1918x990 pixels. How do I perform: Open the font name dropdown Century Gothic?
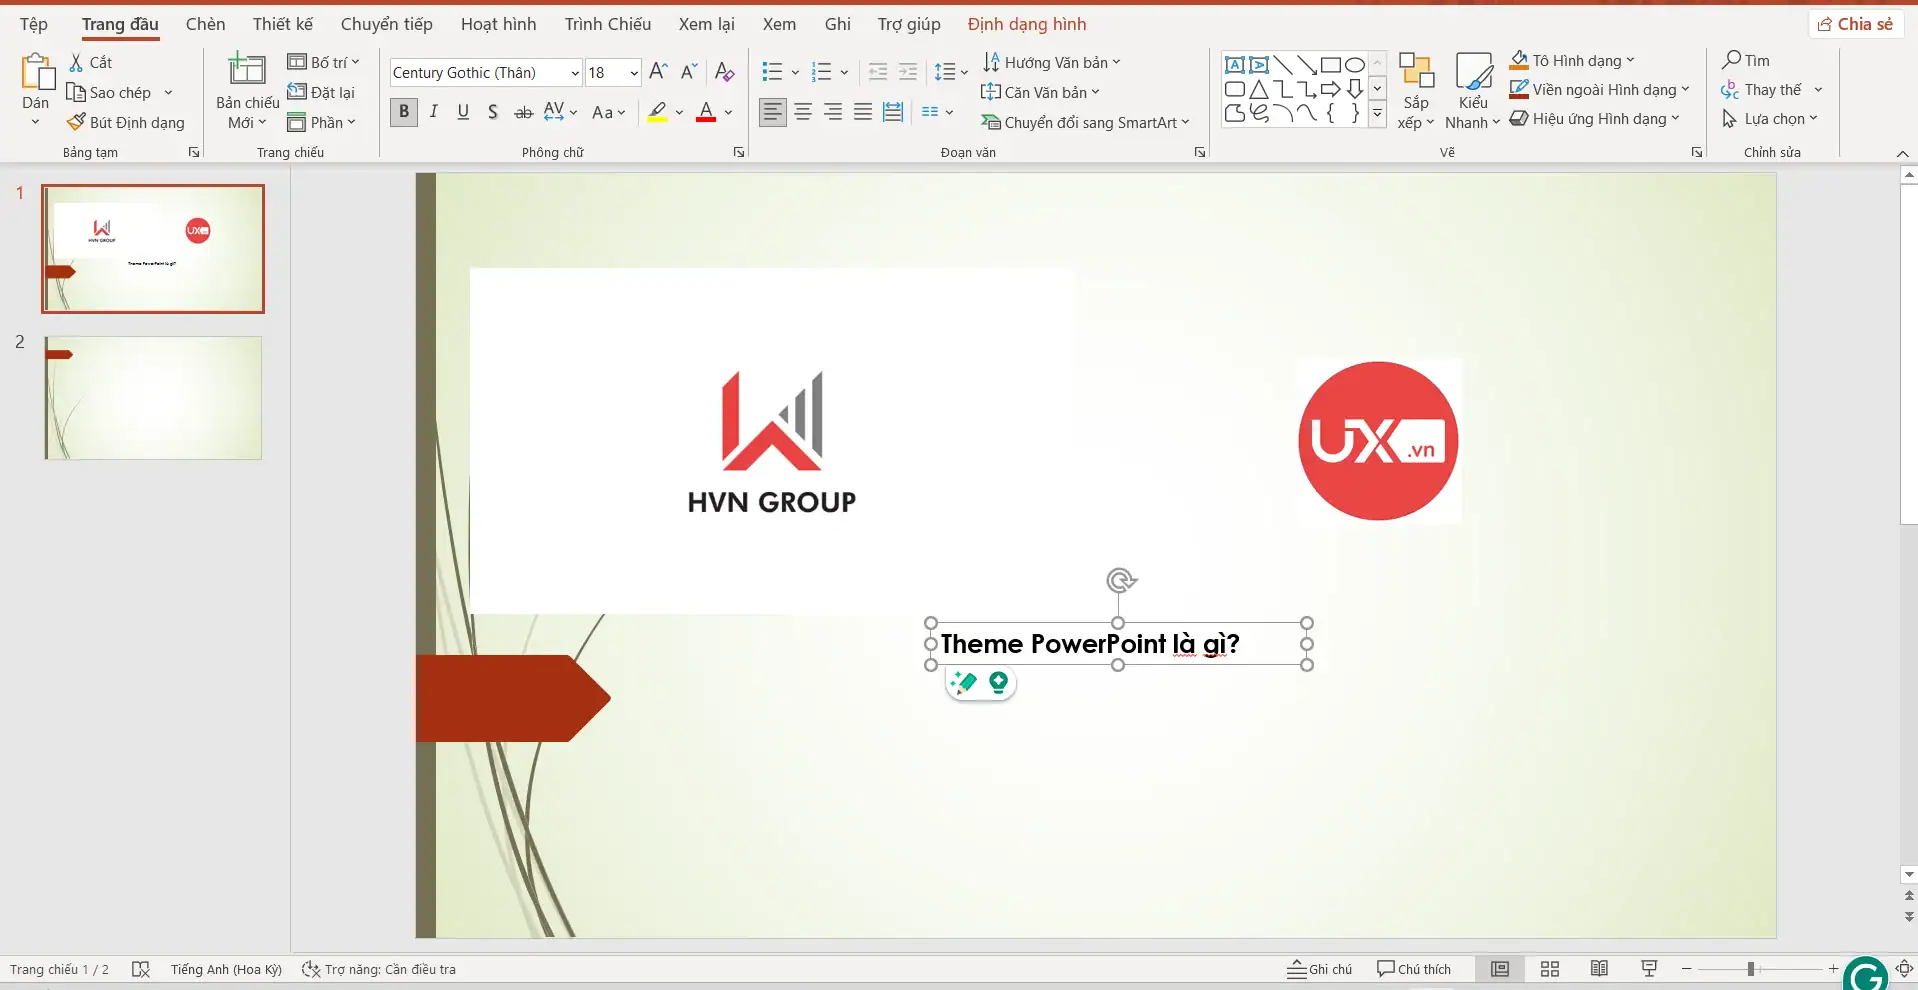pos(575,73)
